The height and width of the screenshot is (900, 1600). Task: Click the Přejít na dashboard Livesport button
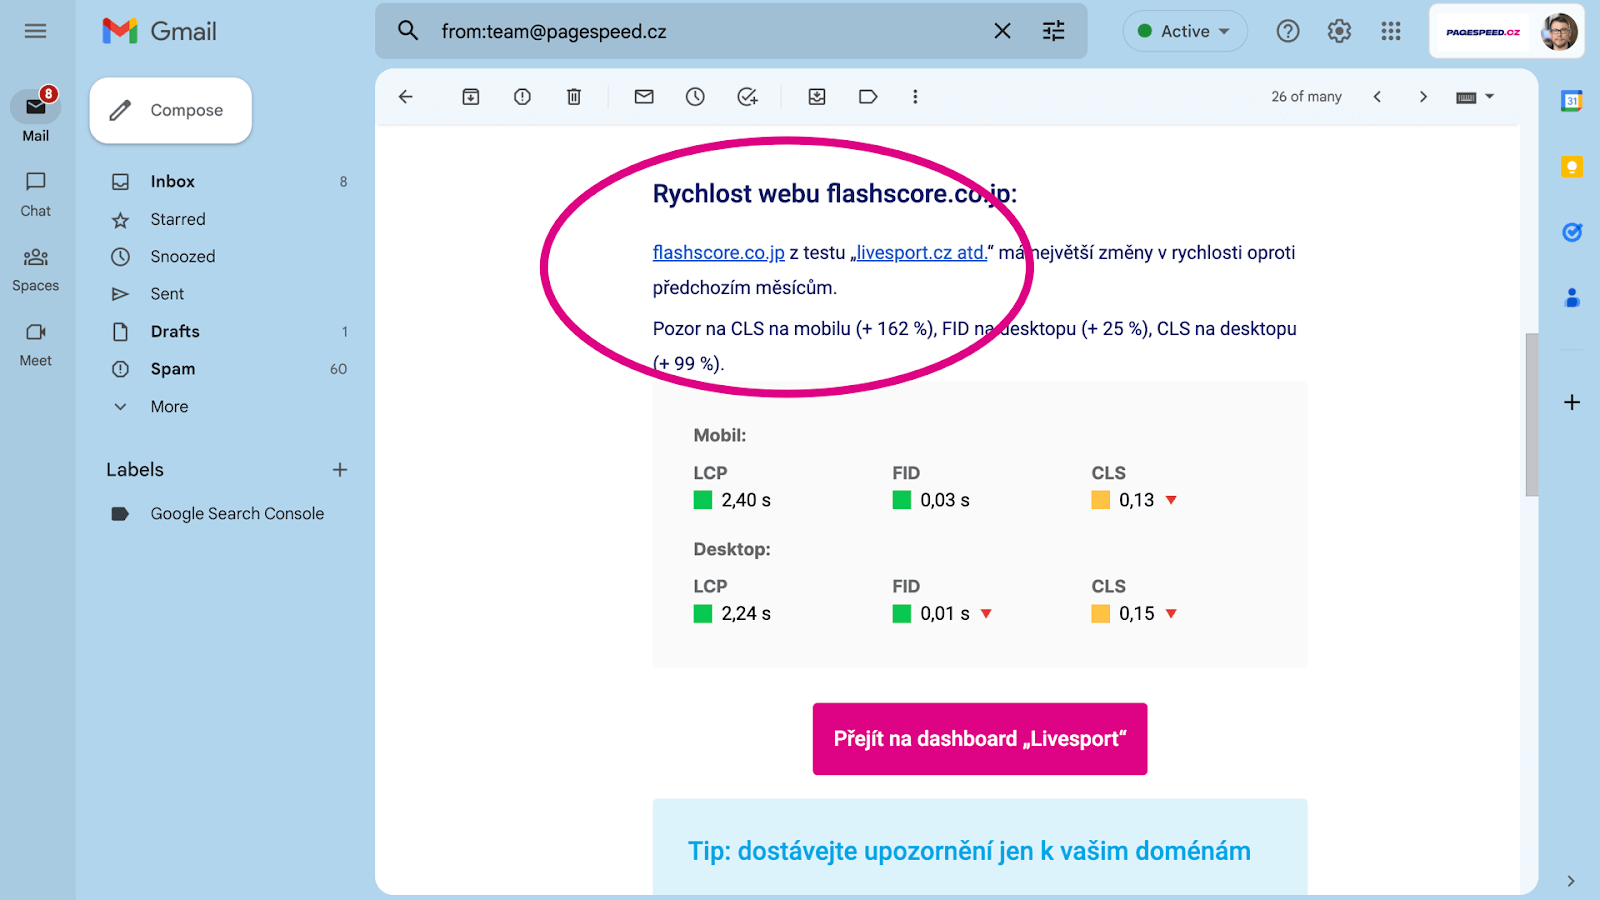click(x=979, y=739)
